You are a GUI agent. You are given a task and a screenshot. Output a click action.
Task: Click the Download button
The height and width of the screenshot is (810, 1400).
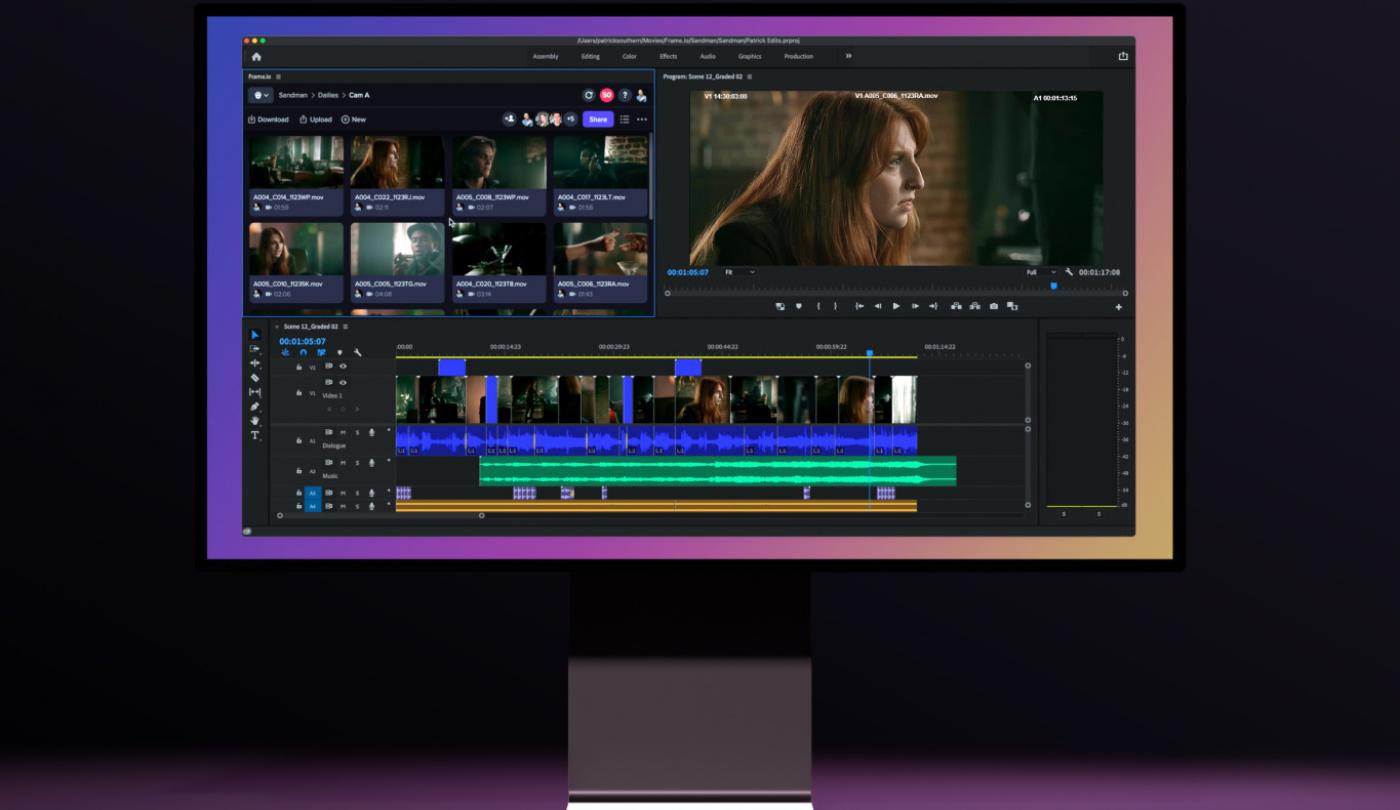(x=268, y=120)
